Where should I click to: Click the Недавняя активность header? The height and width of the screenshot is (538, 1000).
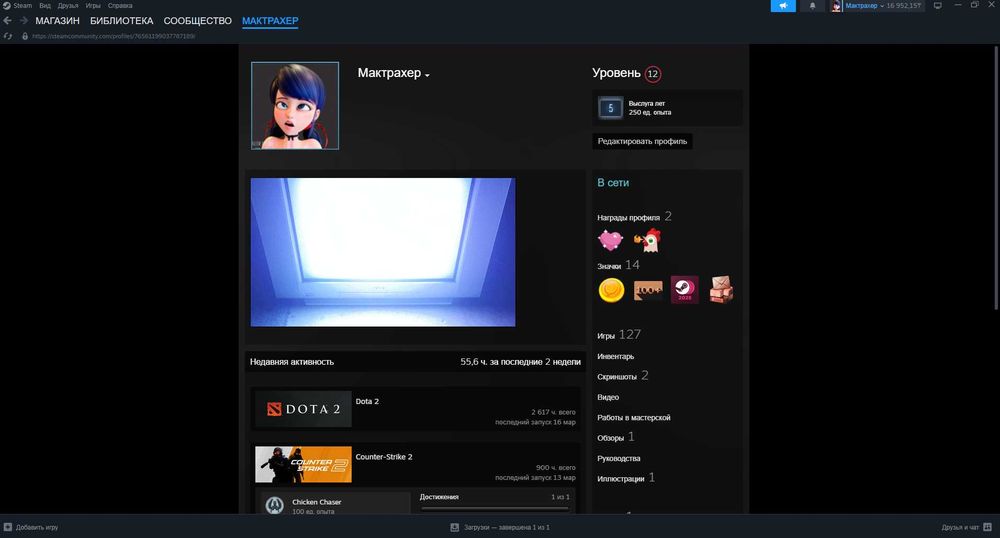coord(291,361)
